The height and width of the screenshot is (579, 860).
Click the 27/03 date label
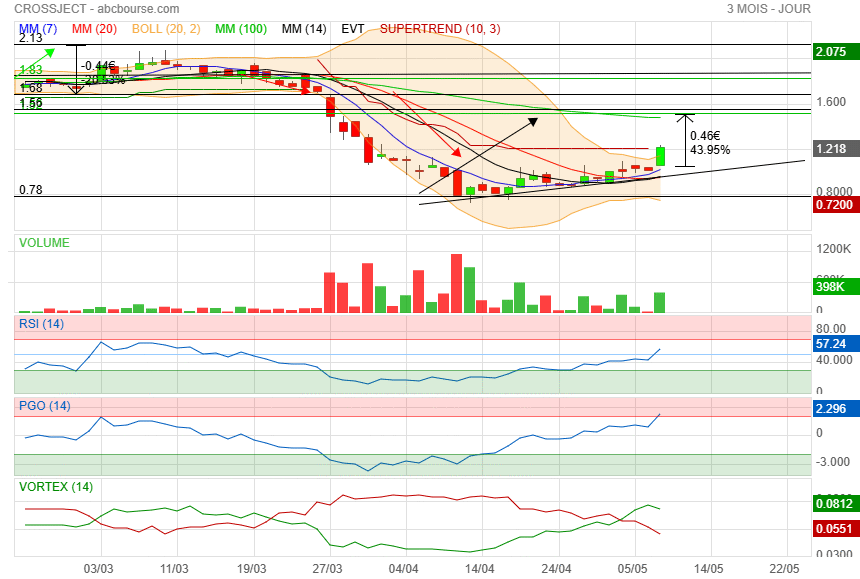[327, 569]
